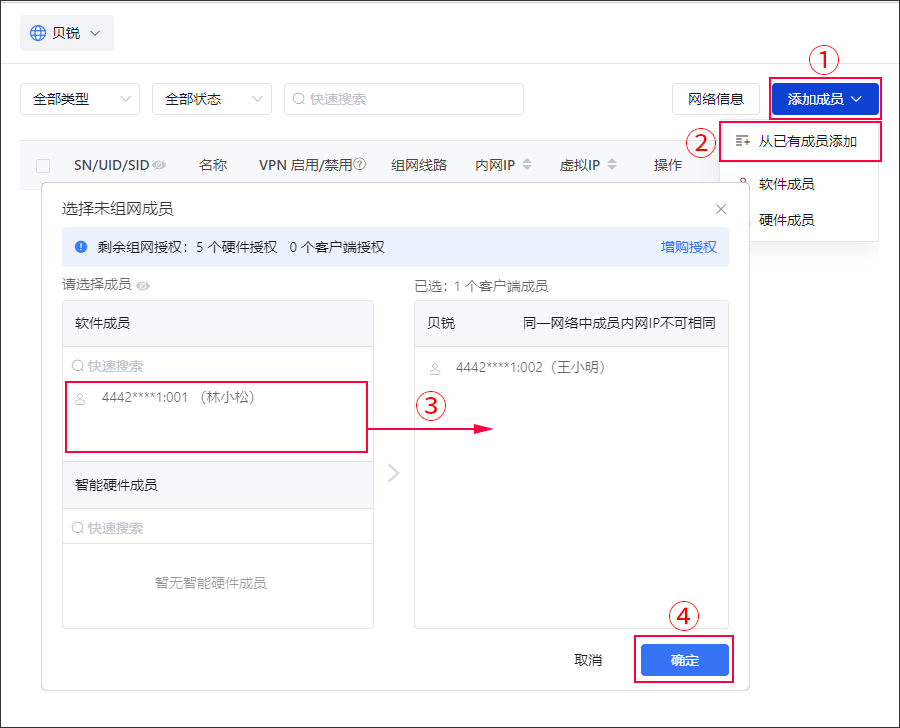The width and height of the screenshot is (900, 728).
Task: Click the 快速搜索 field under 软件成员
Action: point(218,366)
